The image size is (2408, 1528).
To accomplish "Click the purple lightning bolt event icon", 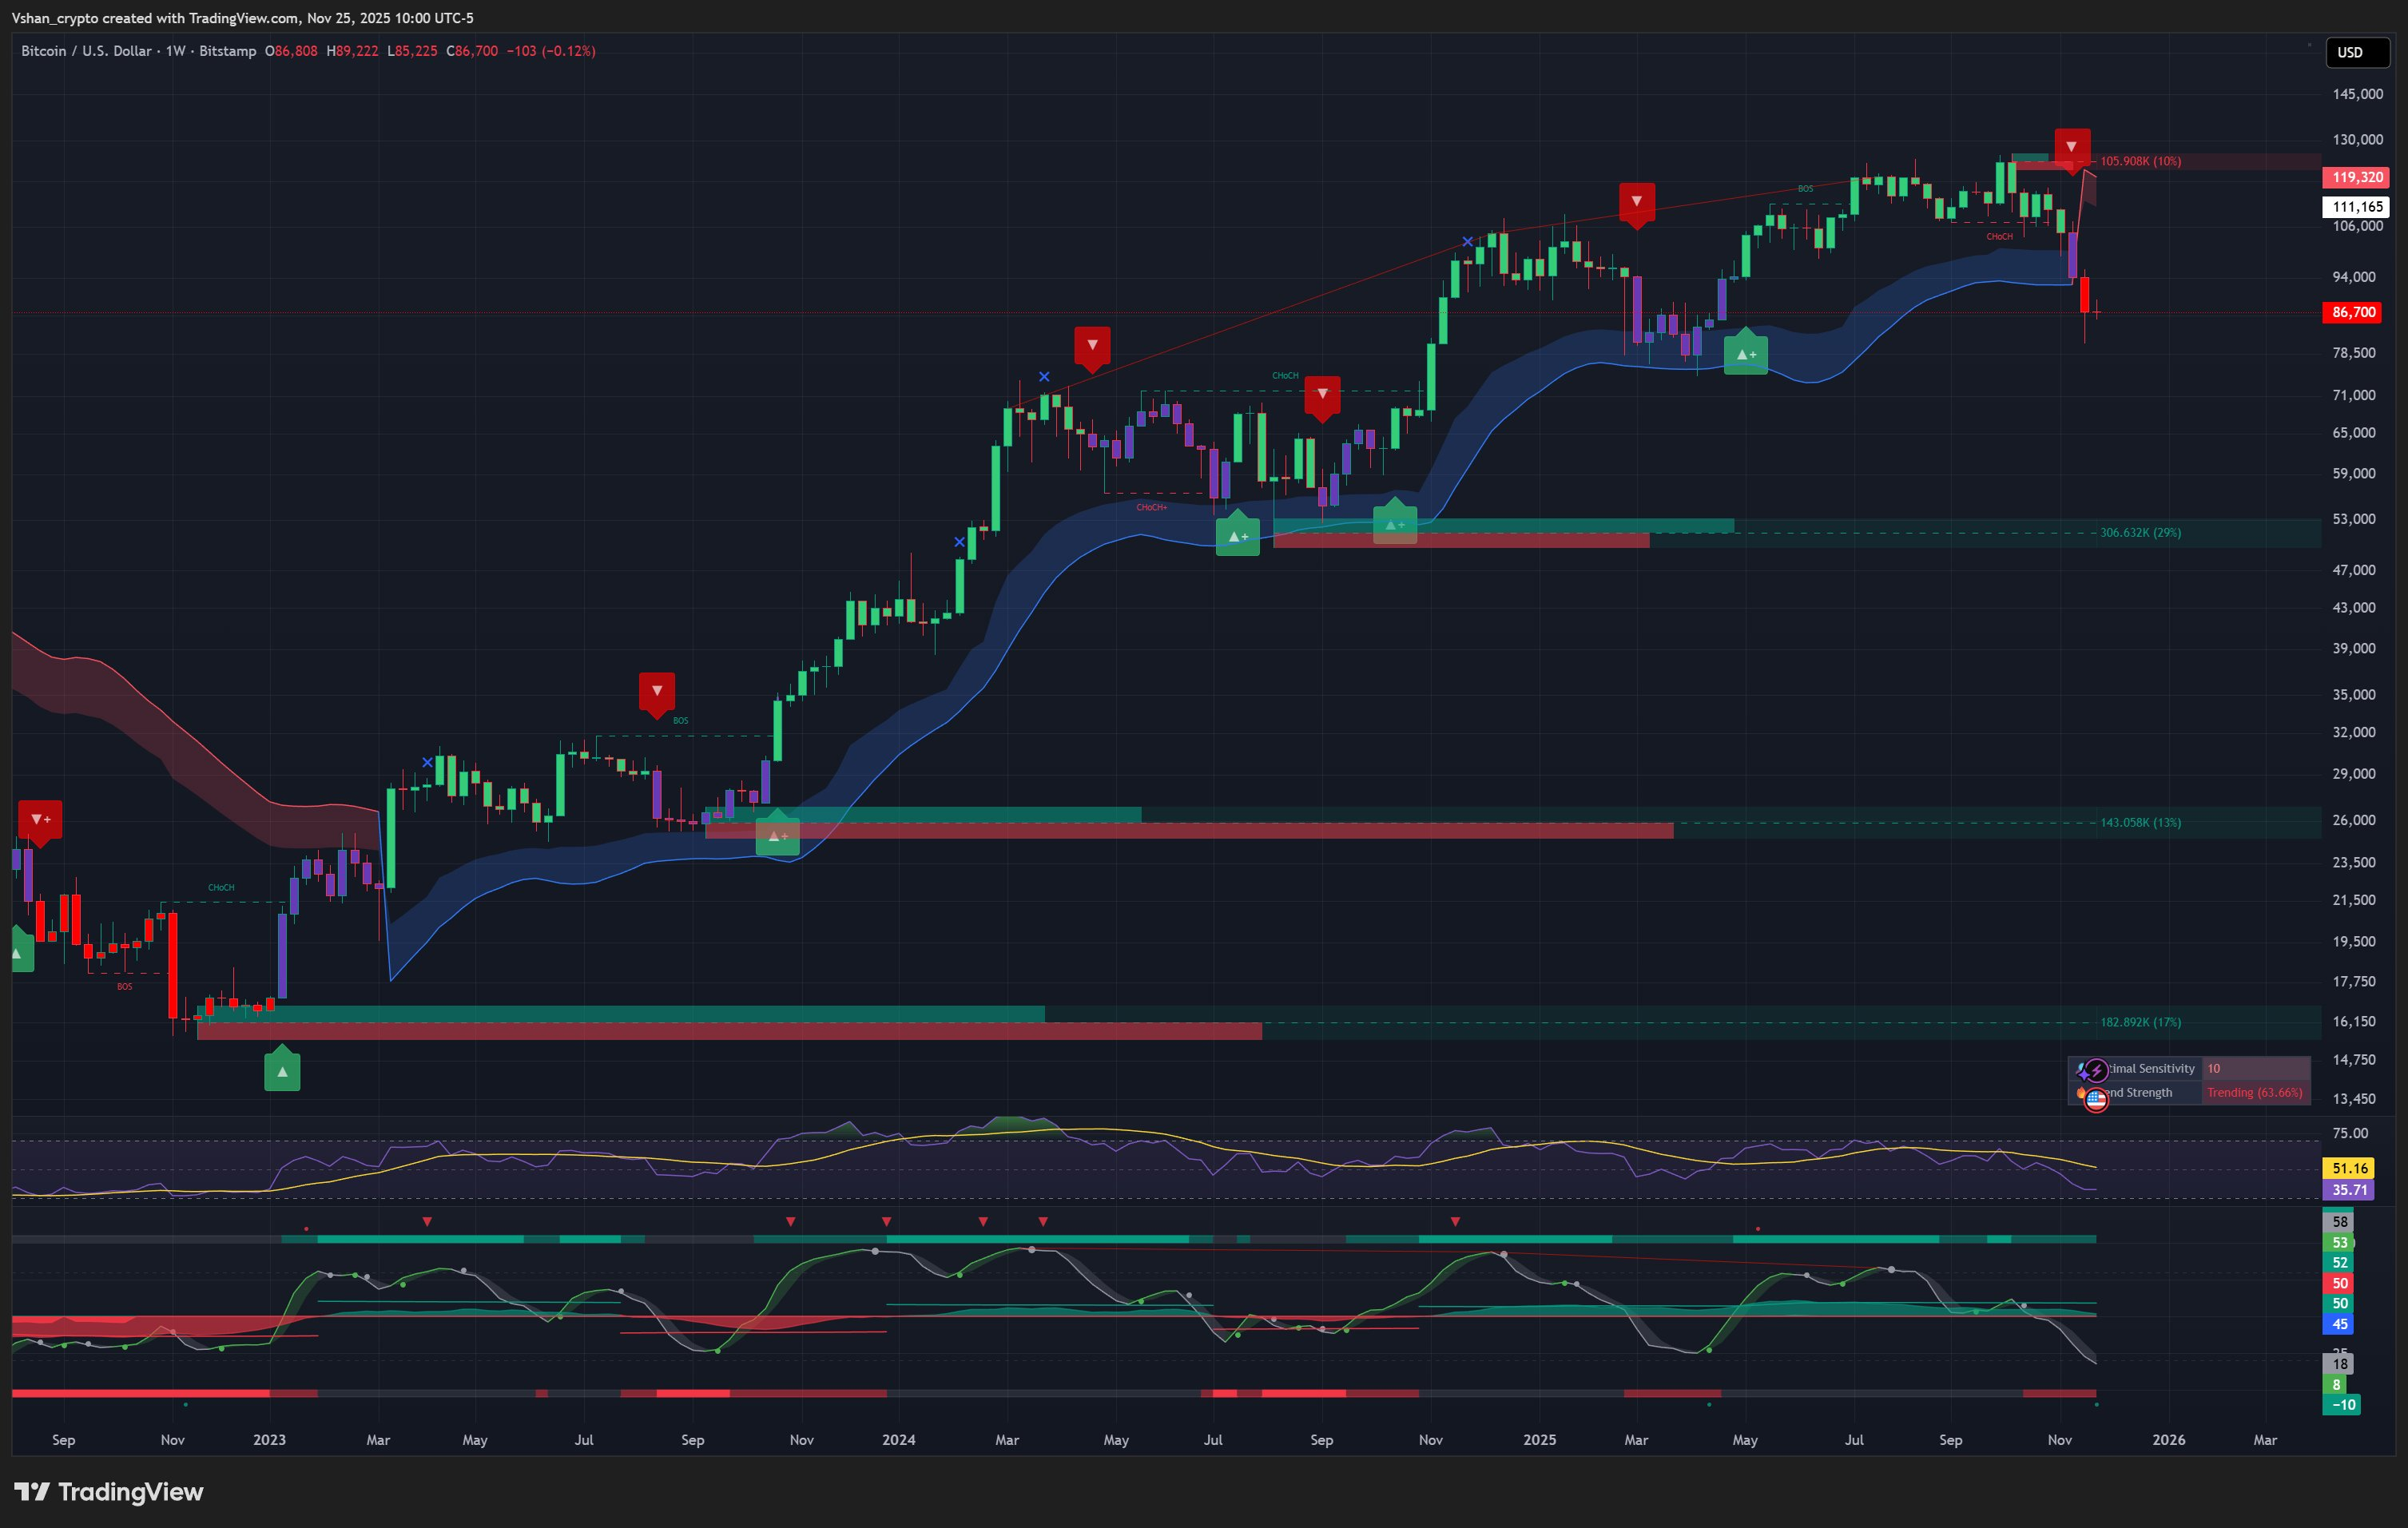I will tap(2096, 1071).
